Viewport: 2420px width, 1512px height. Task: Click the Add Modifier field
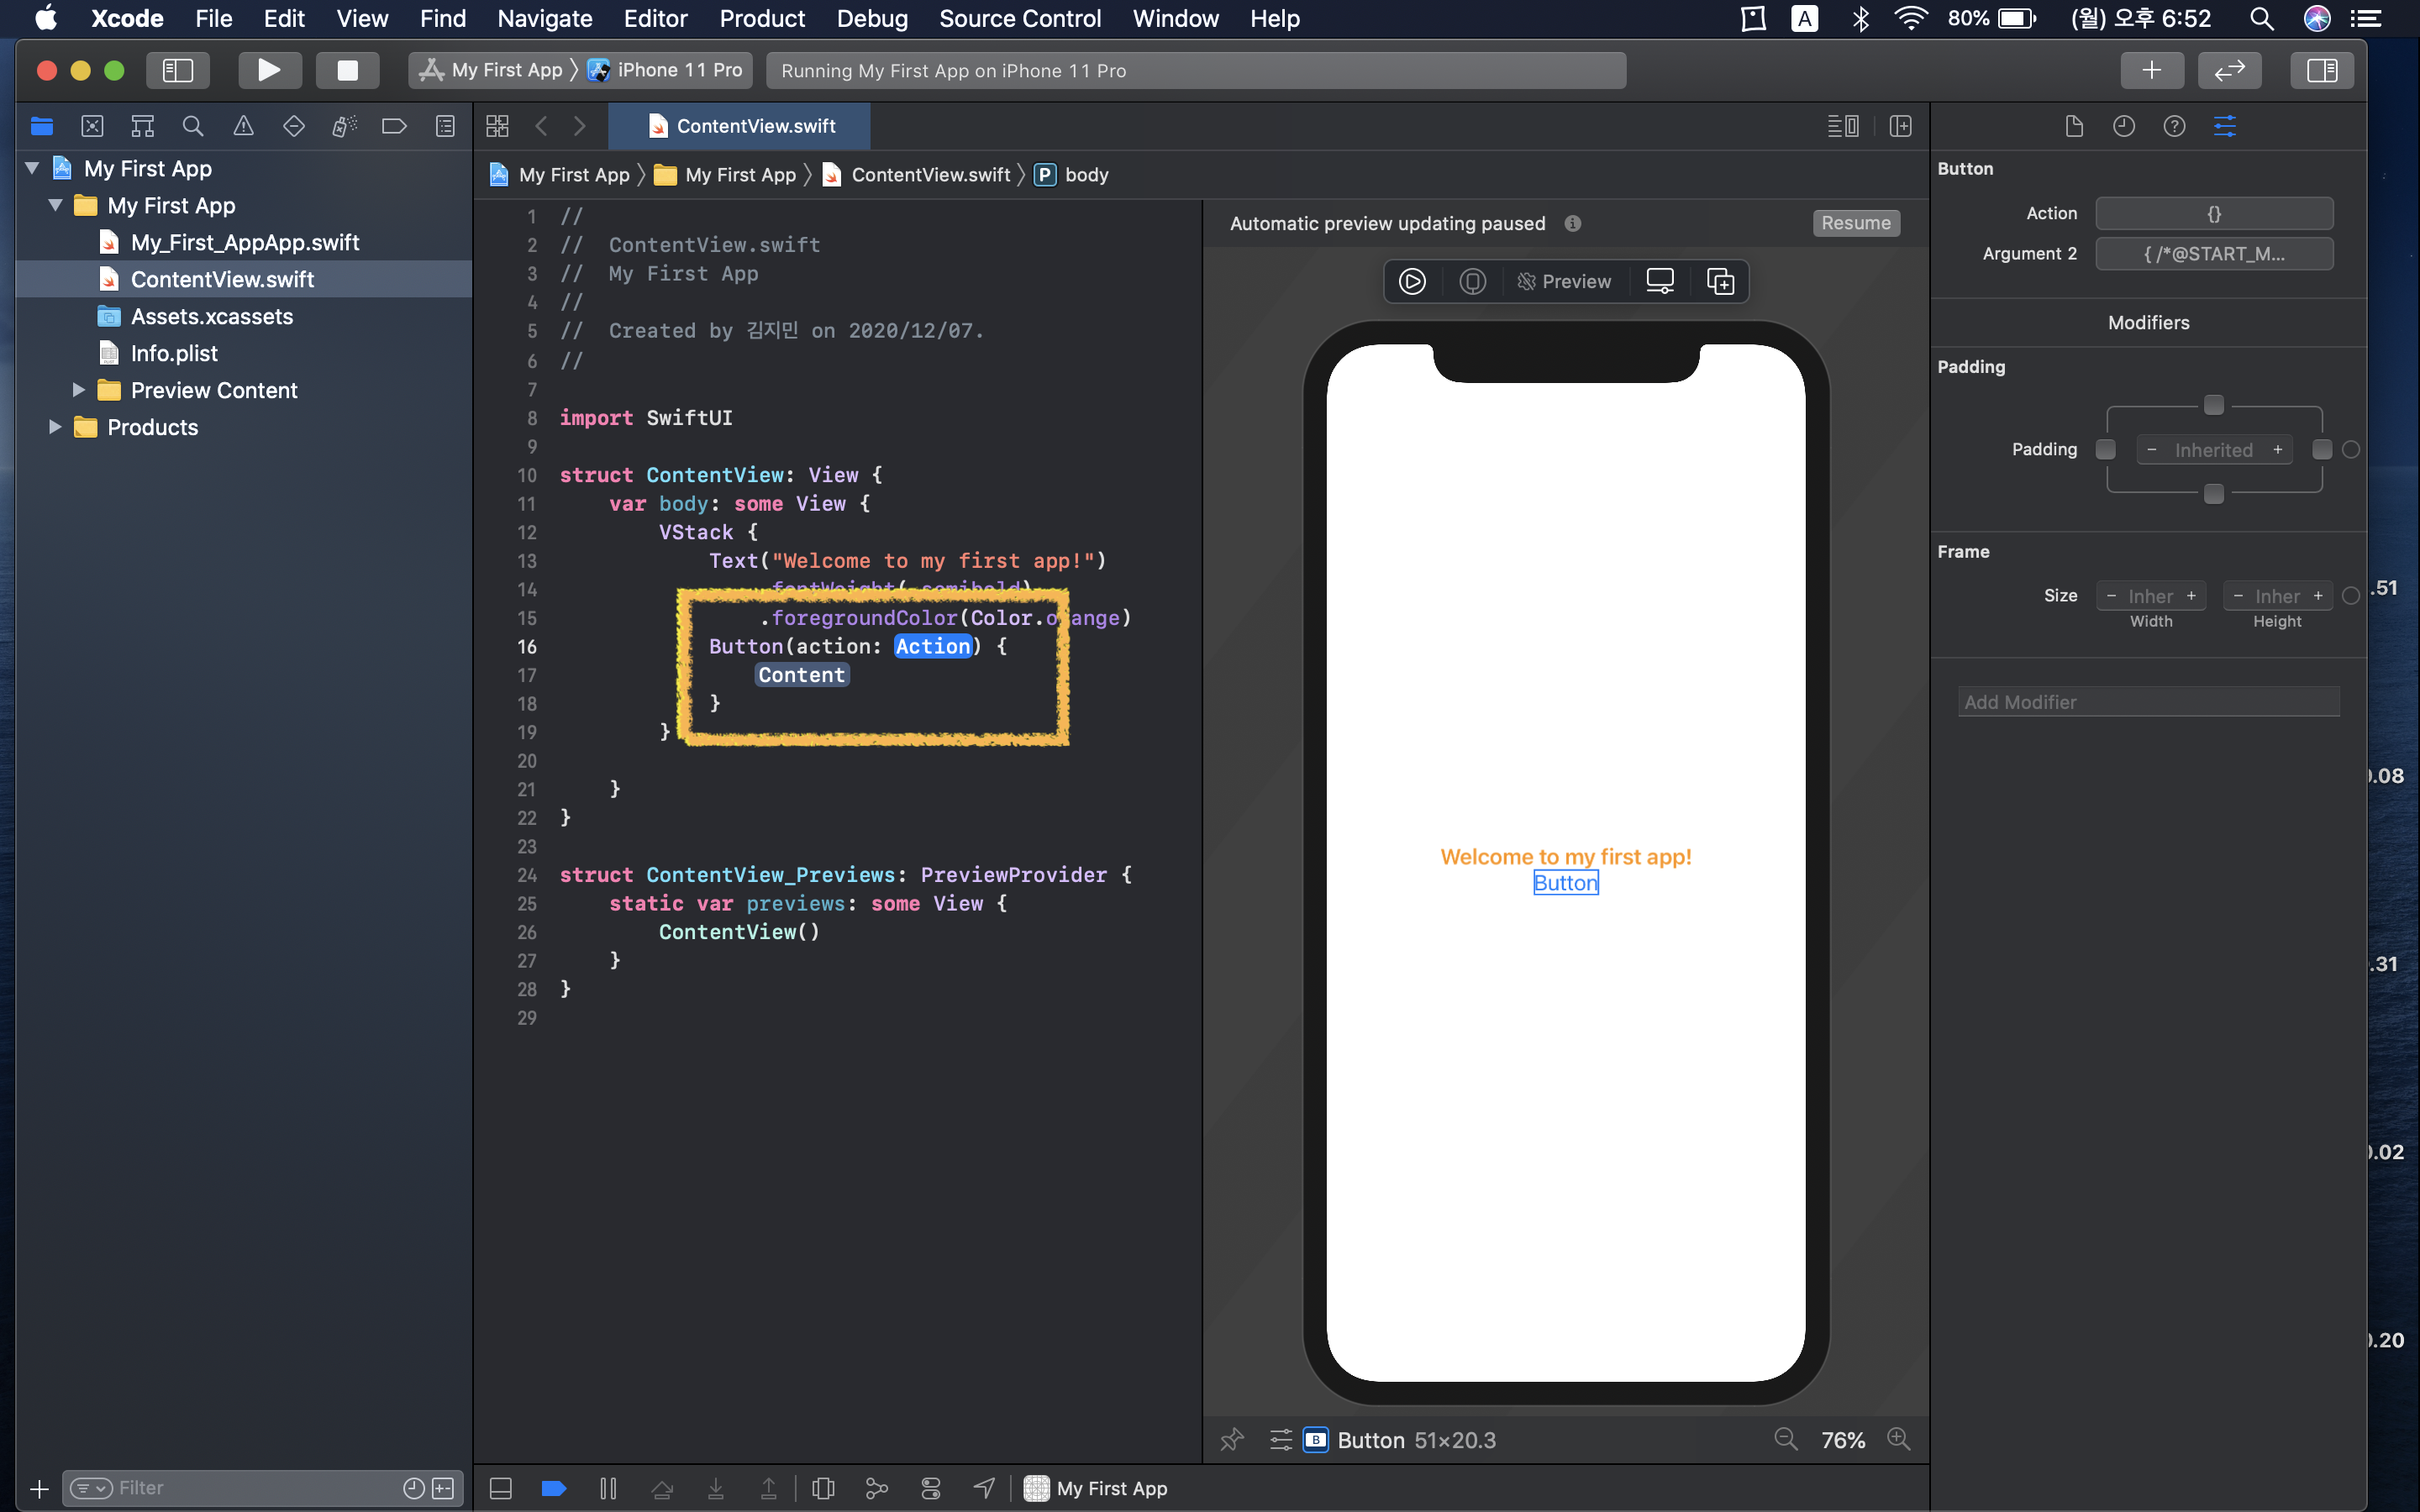(2148, 702)
